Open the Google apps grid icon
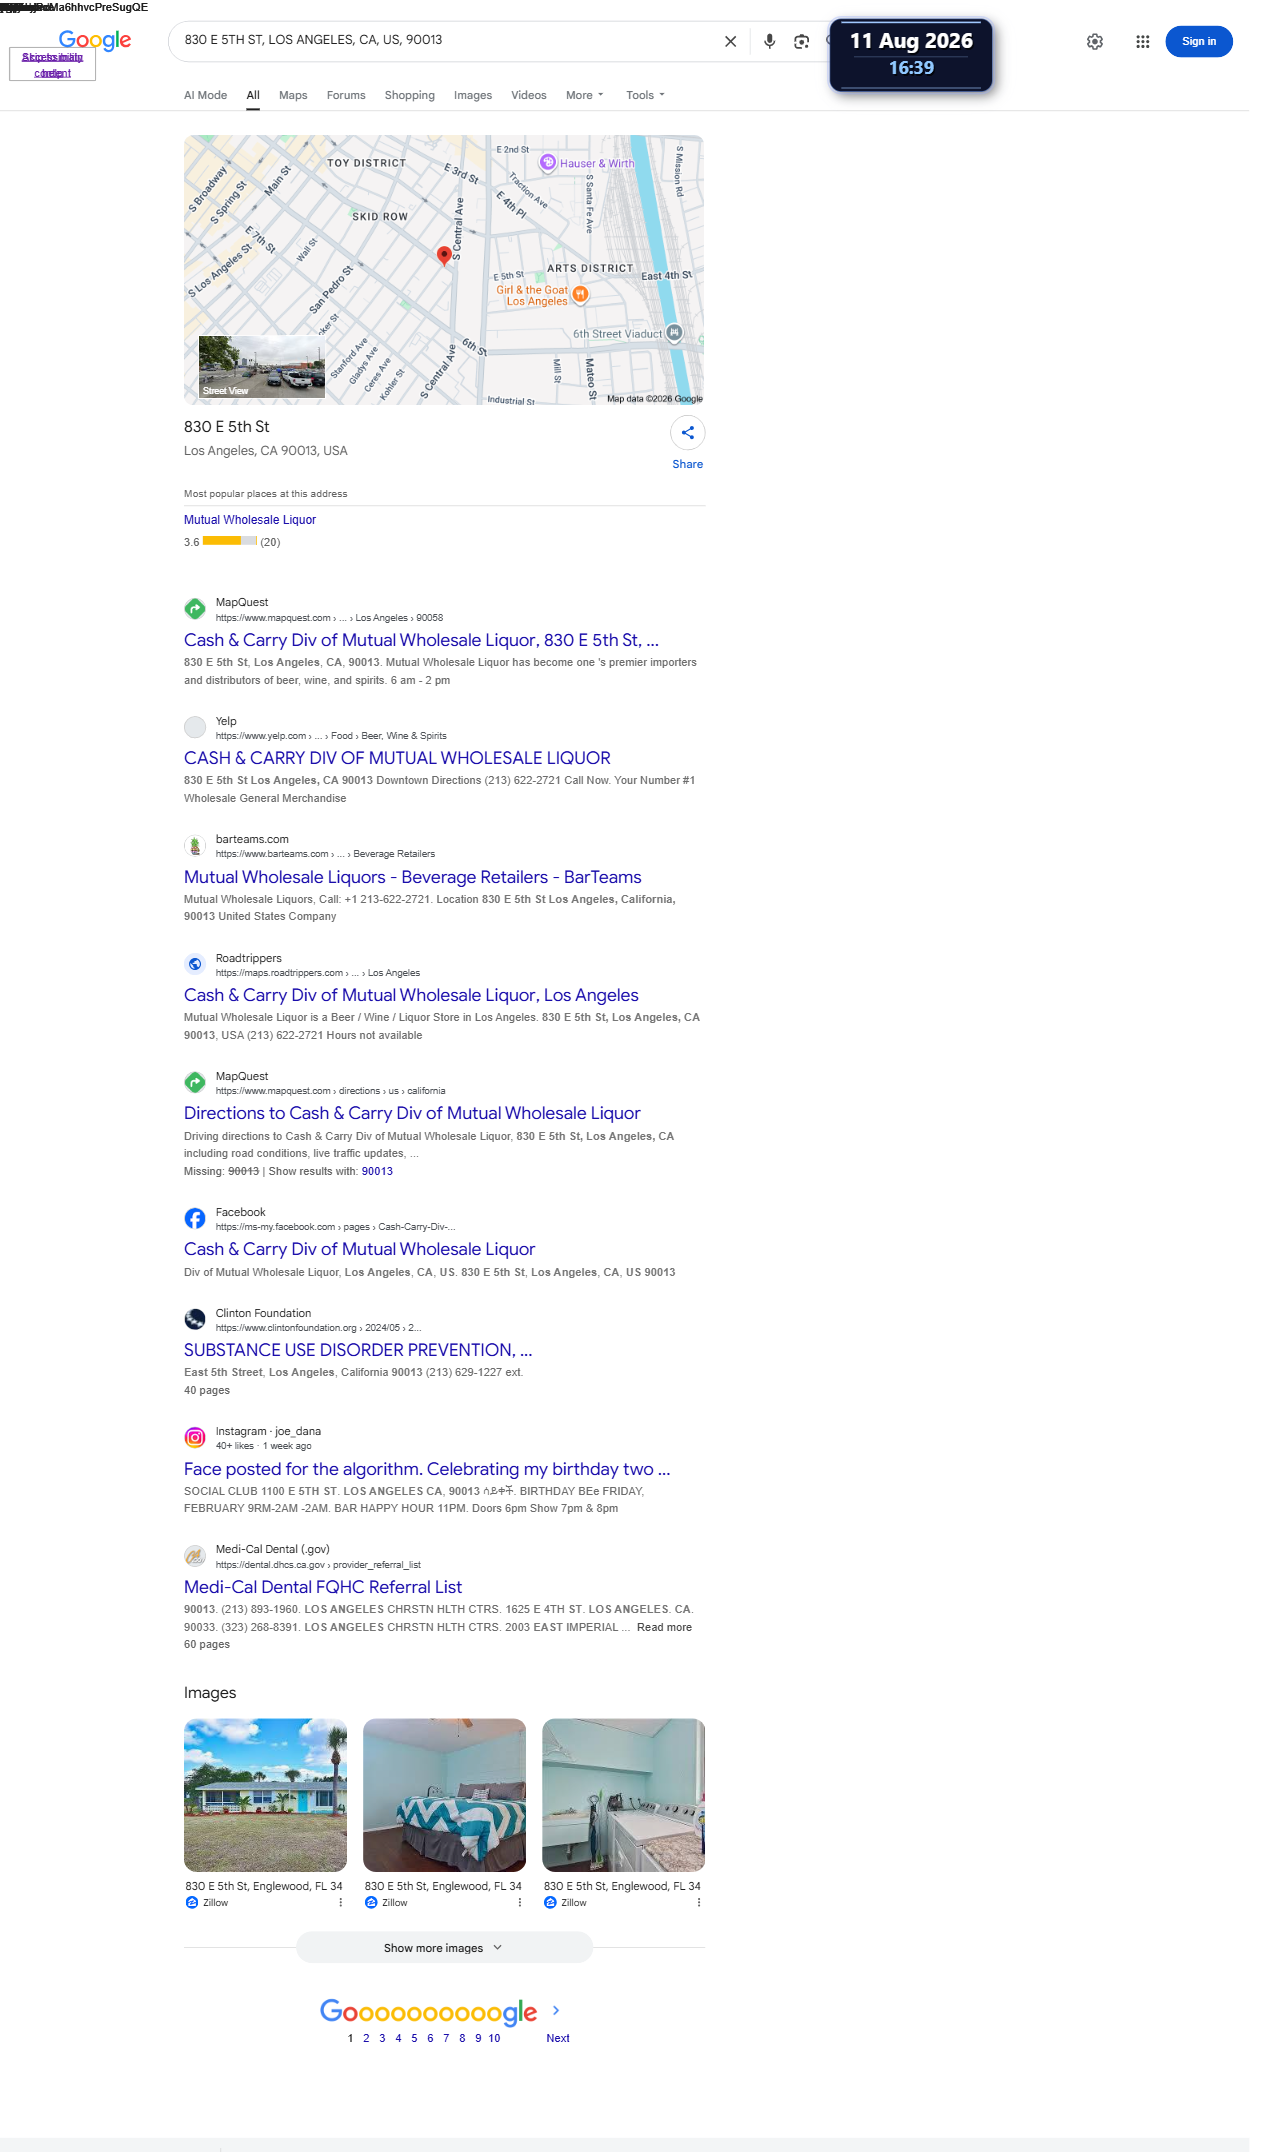The height and width of the screenshot is (2152, 1264). [1142, 41]
